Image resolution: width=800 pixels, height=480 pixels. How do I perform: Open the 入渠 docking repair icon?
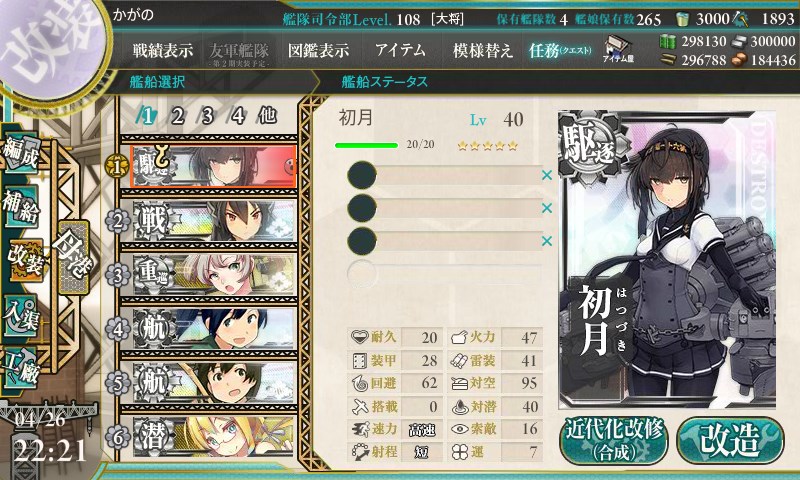click(22, 317)
